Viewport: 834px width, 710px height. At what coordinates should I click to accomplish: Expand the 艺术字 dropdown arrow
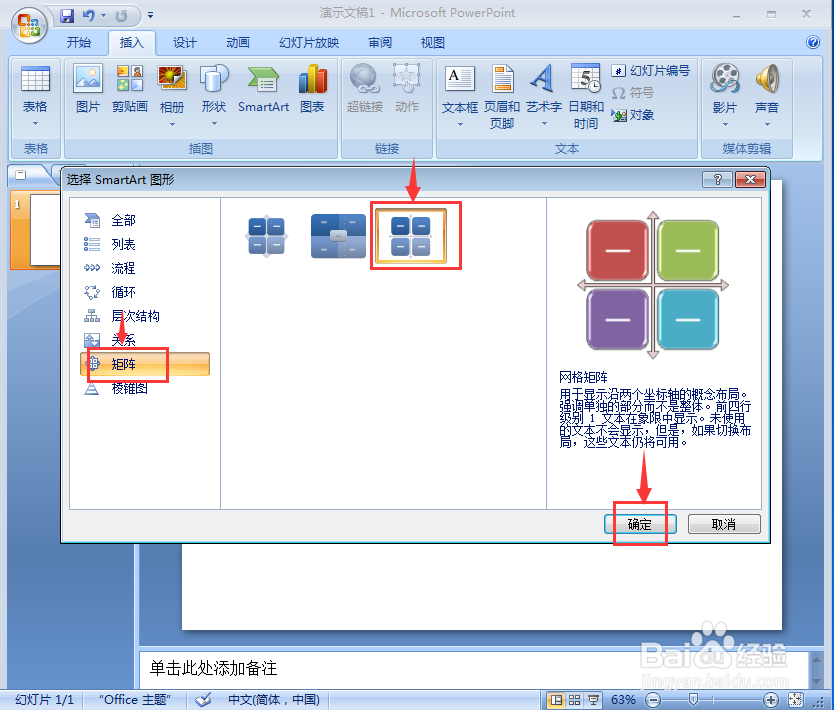544,124
